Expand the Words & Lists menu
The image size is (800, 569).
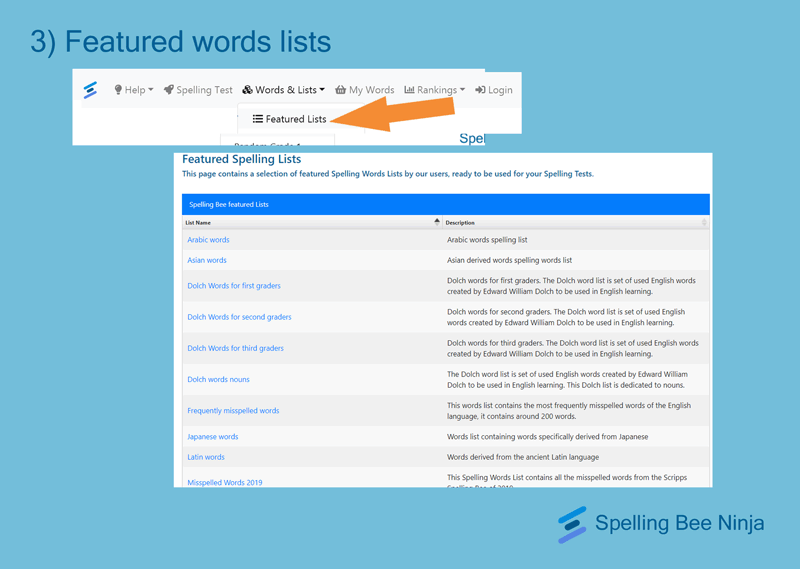[x=283, y=90]
